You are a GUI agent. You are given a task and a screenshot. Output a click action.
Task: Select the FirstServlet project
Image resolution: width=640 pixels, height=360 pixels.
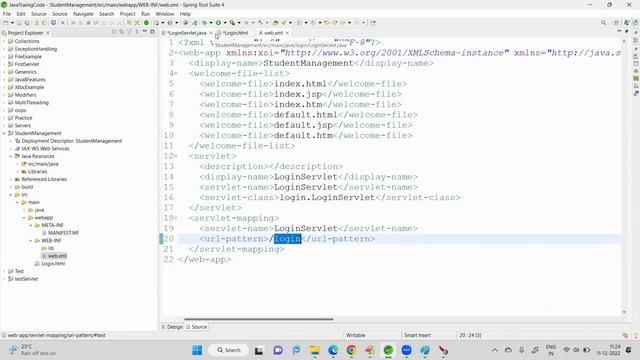[x=27, y=64]
